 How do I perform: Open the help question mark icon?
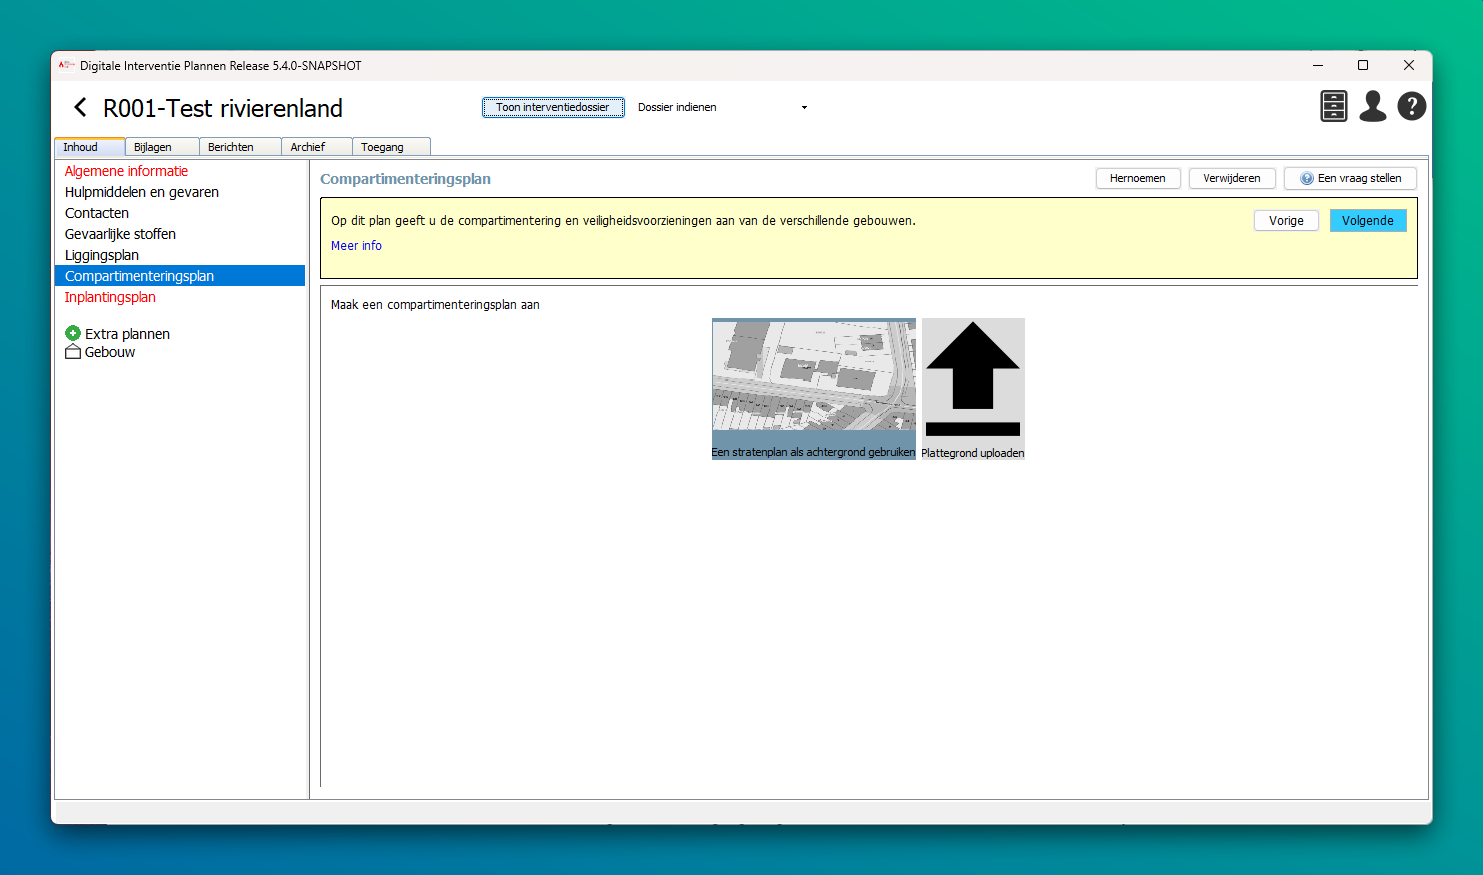coord(1412,106)
